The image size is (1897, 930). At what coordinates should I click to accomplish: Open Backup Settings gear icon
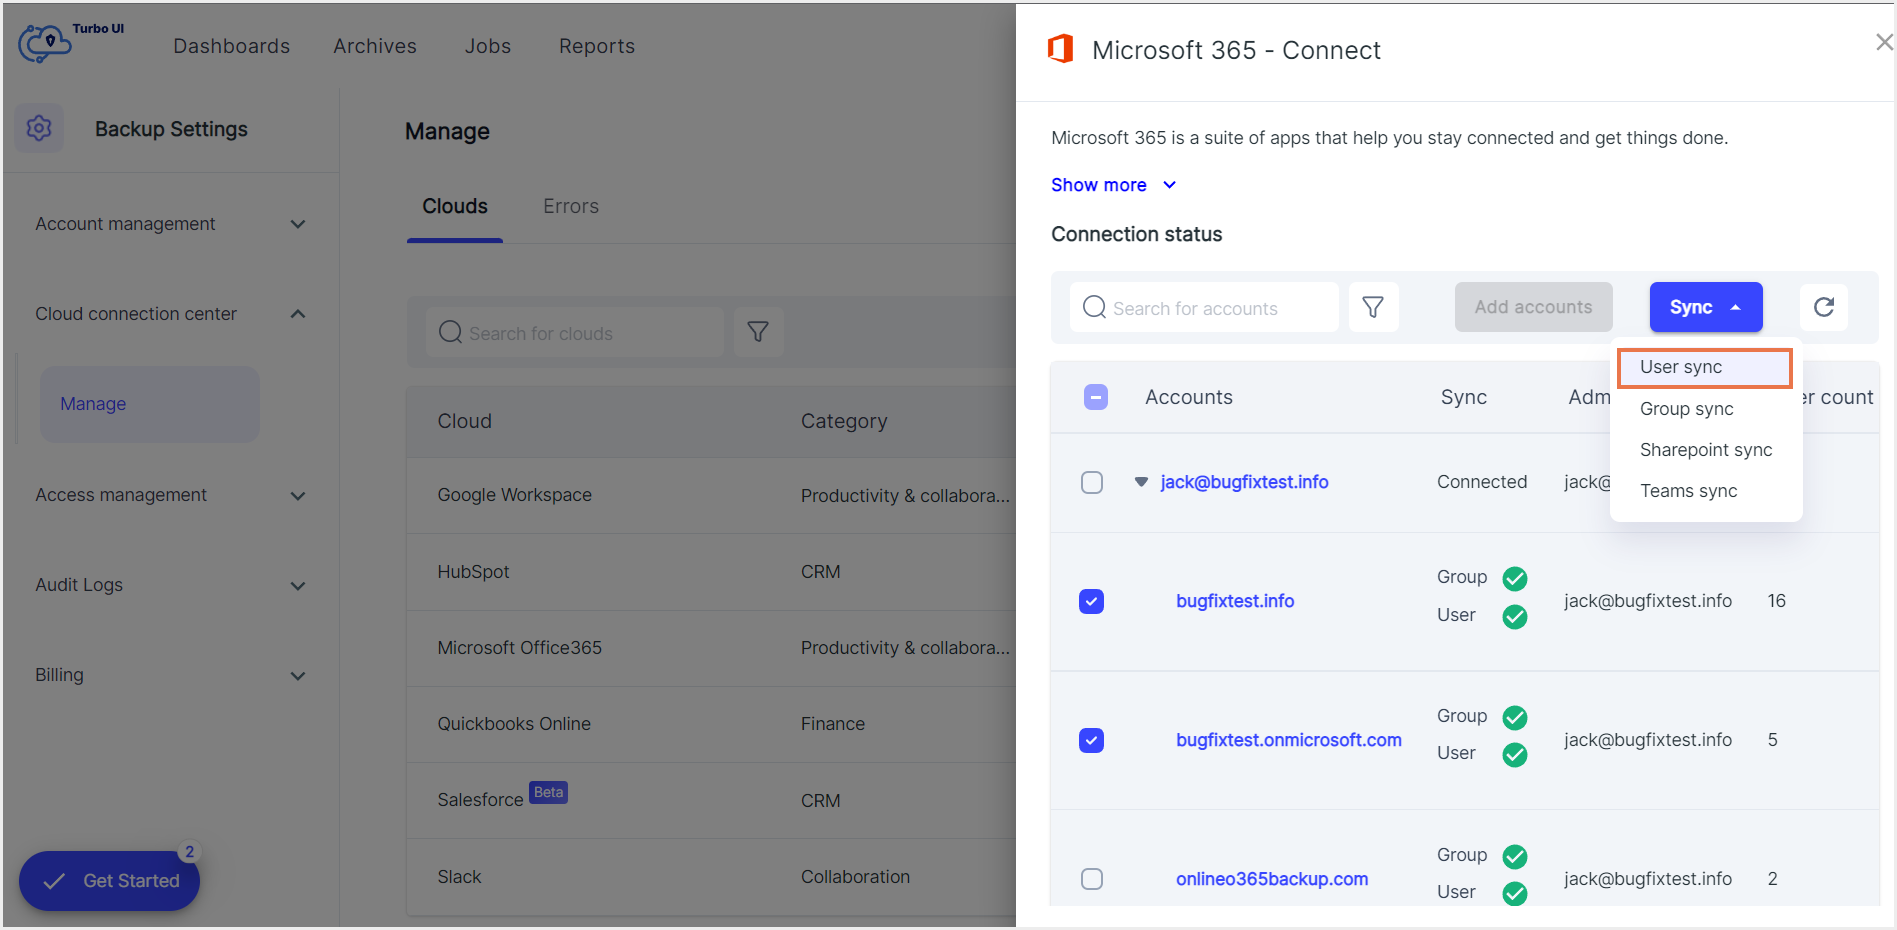click(38, 128)
